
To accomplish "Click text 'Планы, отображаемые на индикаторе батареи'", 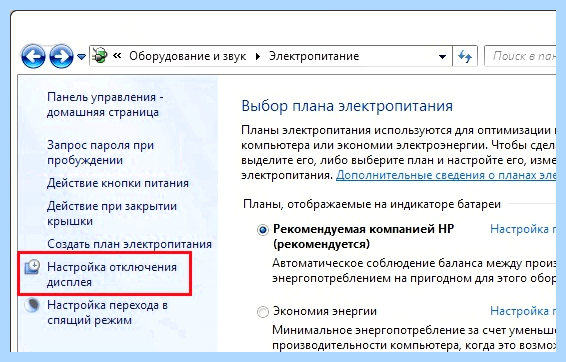I will [x=372, y=204].
